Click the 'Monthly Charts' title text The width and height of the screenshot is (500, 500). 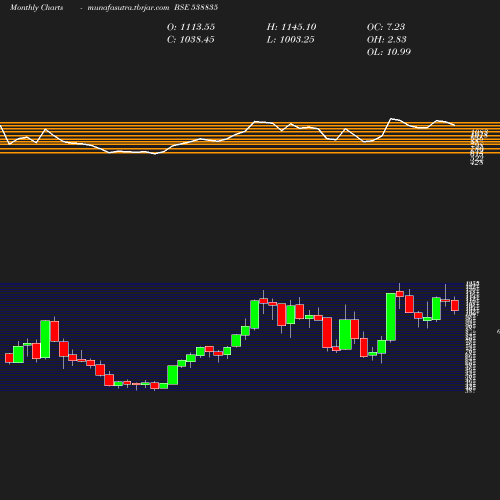tap(36, 8)
